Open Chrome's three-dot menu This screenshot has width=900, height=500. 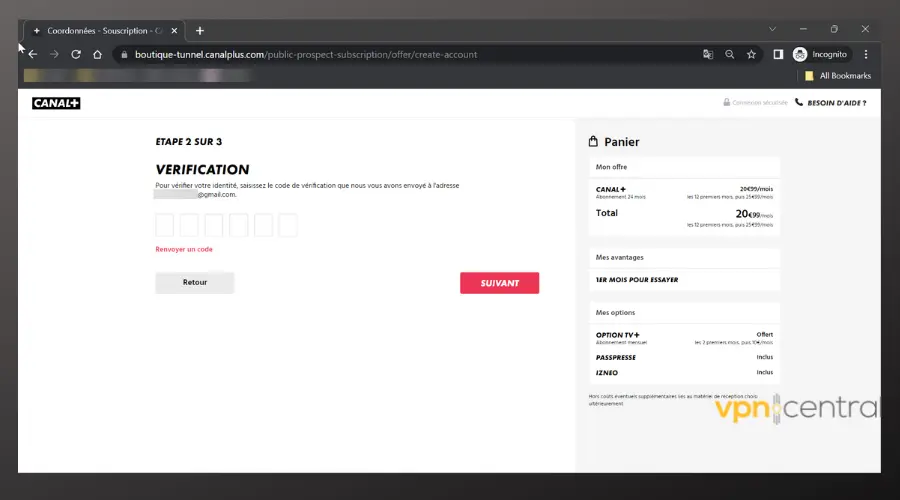(x=866, y=54)
